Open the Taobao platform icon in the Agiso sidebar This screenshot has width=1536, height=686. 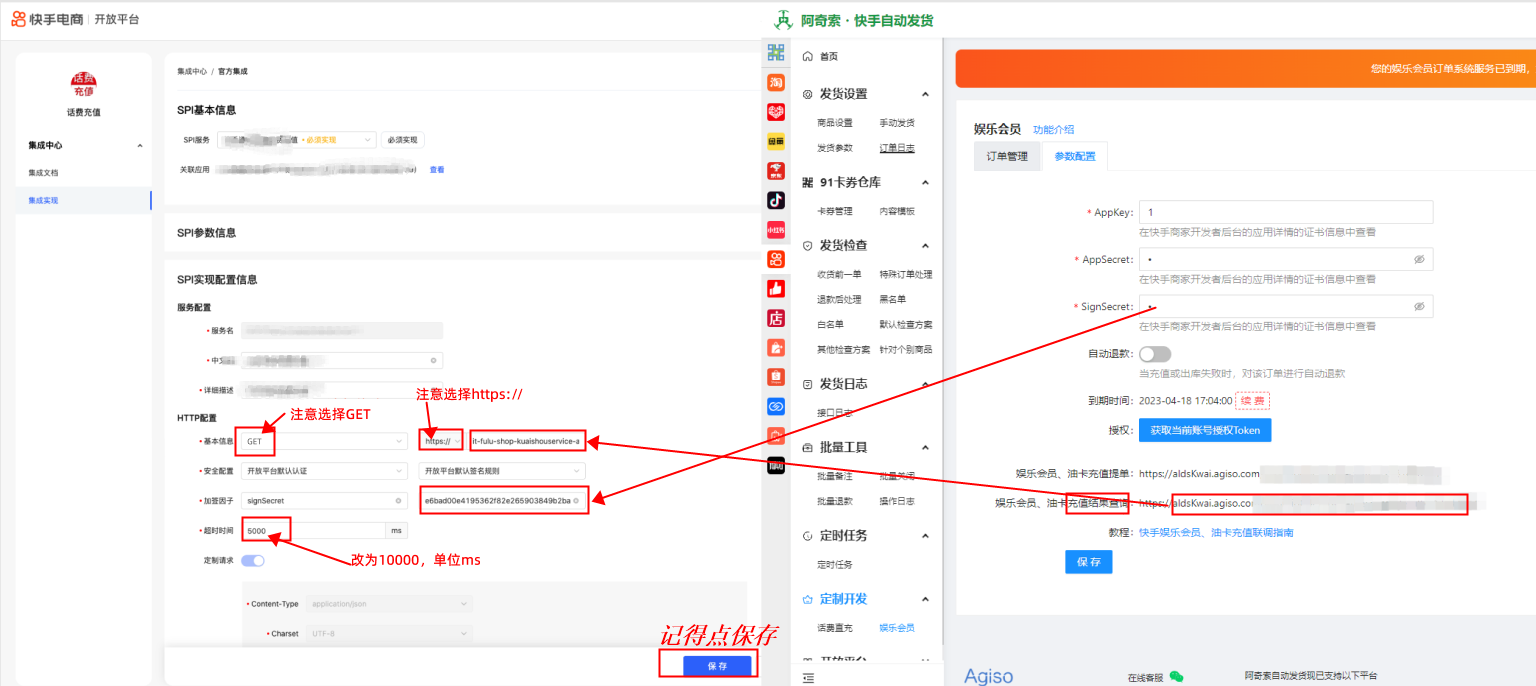pos(776,82)
